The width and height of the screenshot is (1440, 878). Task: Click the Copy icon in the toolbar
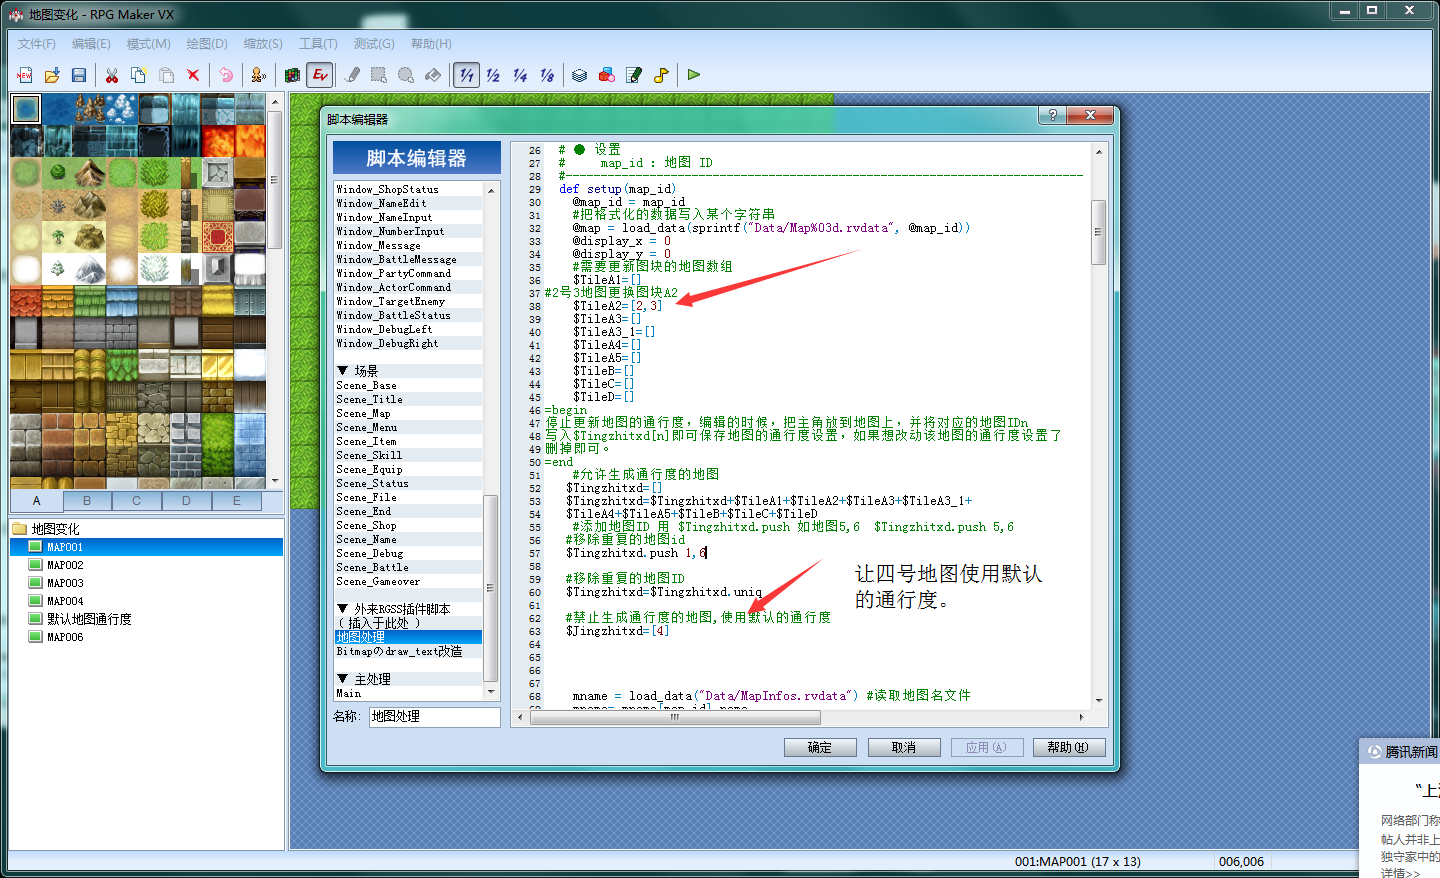(139, 75)
